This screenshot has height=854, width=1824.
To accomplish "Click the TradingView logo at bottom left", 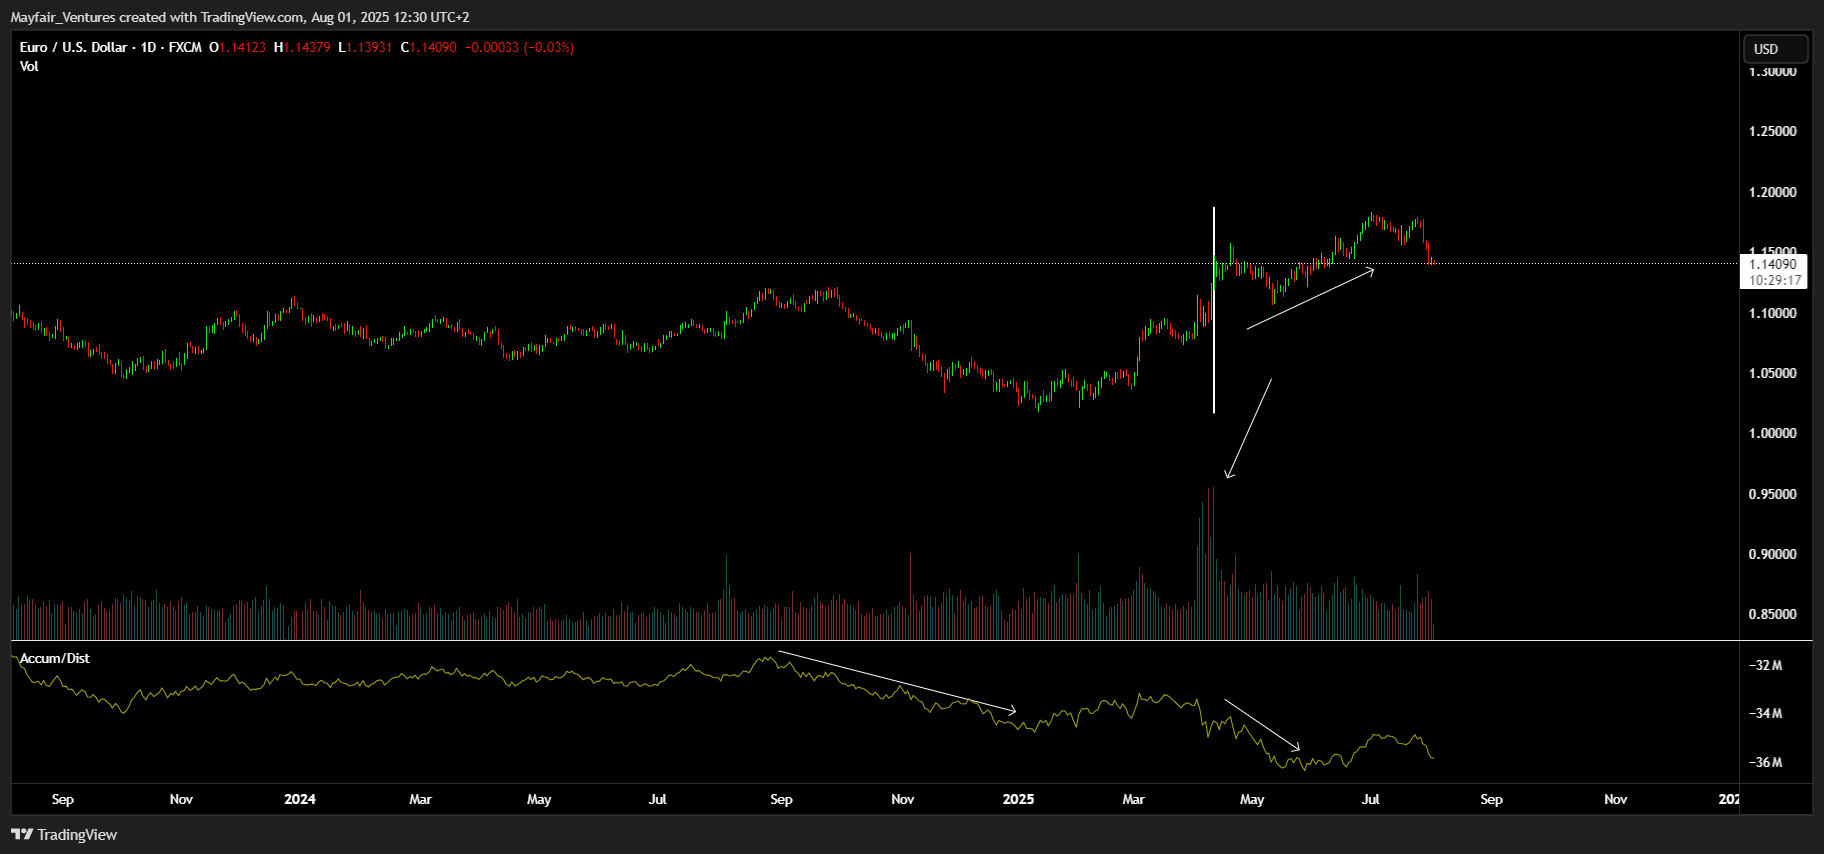I will pyautogui.click(x=64, y=834).
